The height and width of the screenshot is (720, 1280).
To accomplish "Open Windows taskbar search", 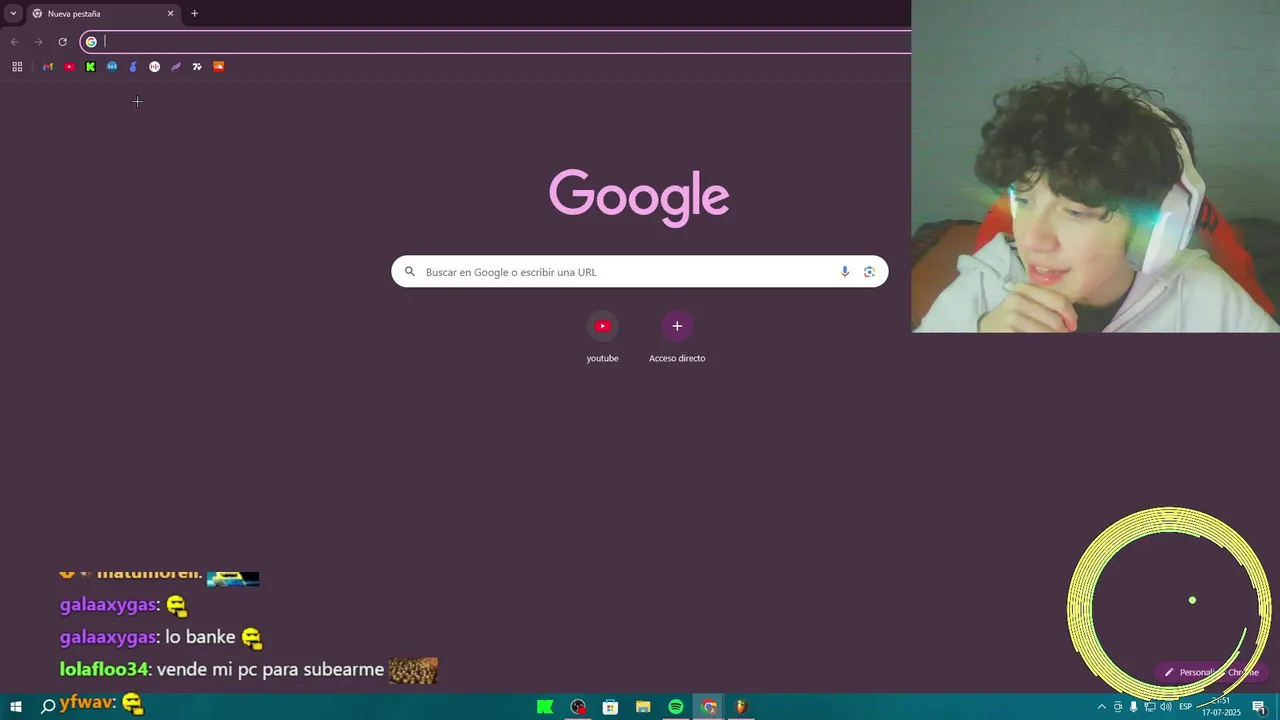I will click(x=47, y=707).
